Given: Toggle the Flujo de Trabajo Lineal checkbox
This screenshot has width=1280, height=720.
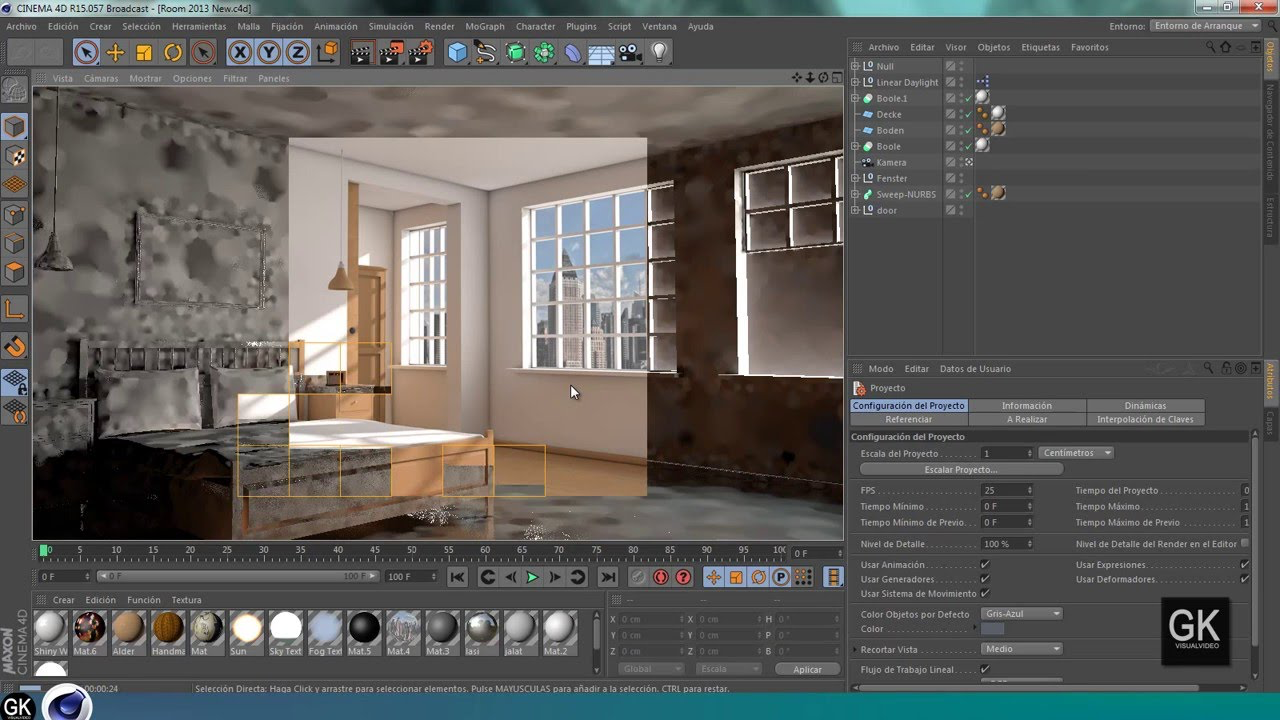Looking at the screenshot, I should click(985, 669).
